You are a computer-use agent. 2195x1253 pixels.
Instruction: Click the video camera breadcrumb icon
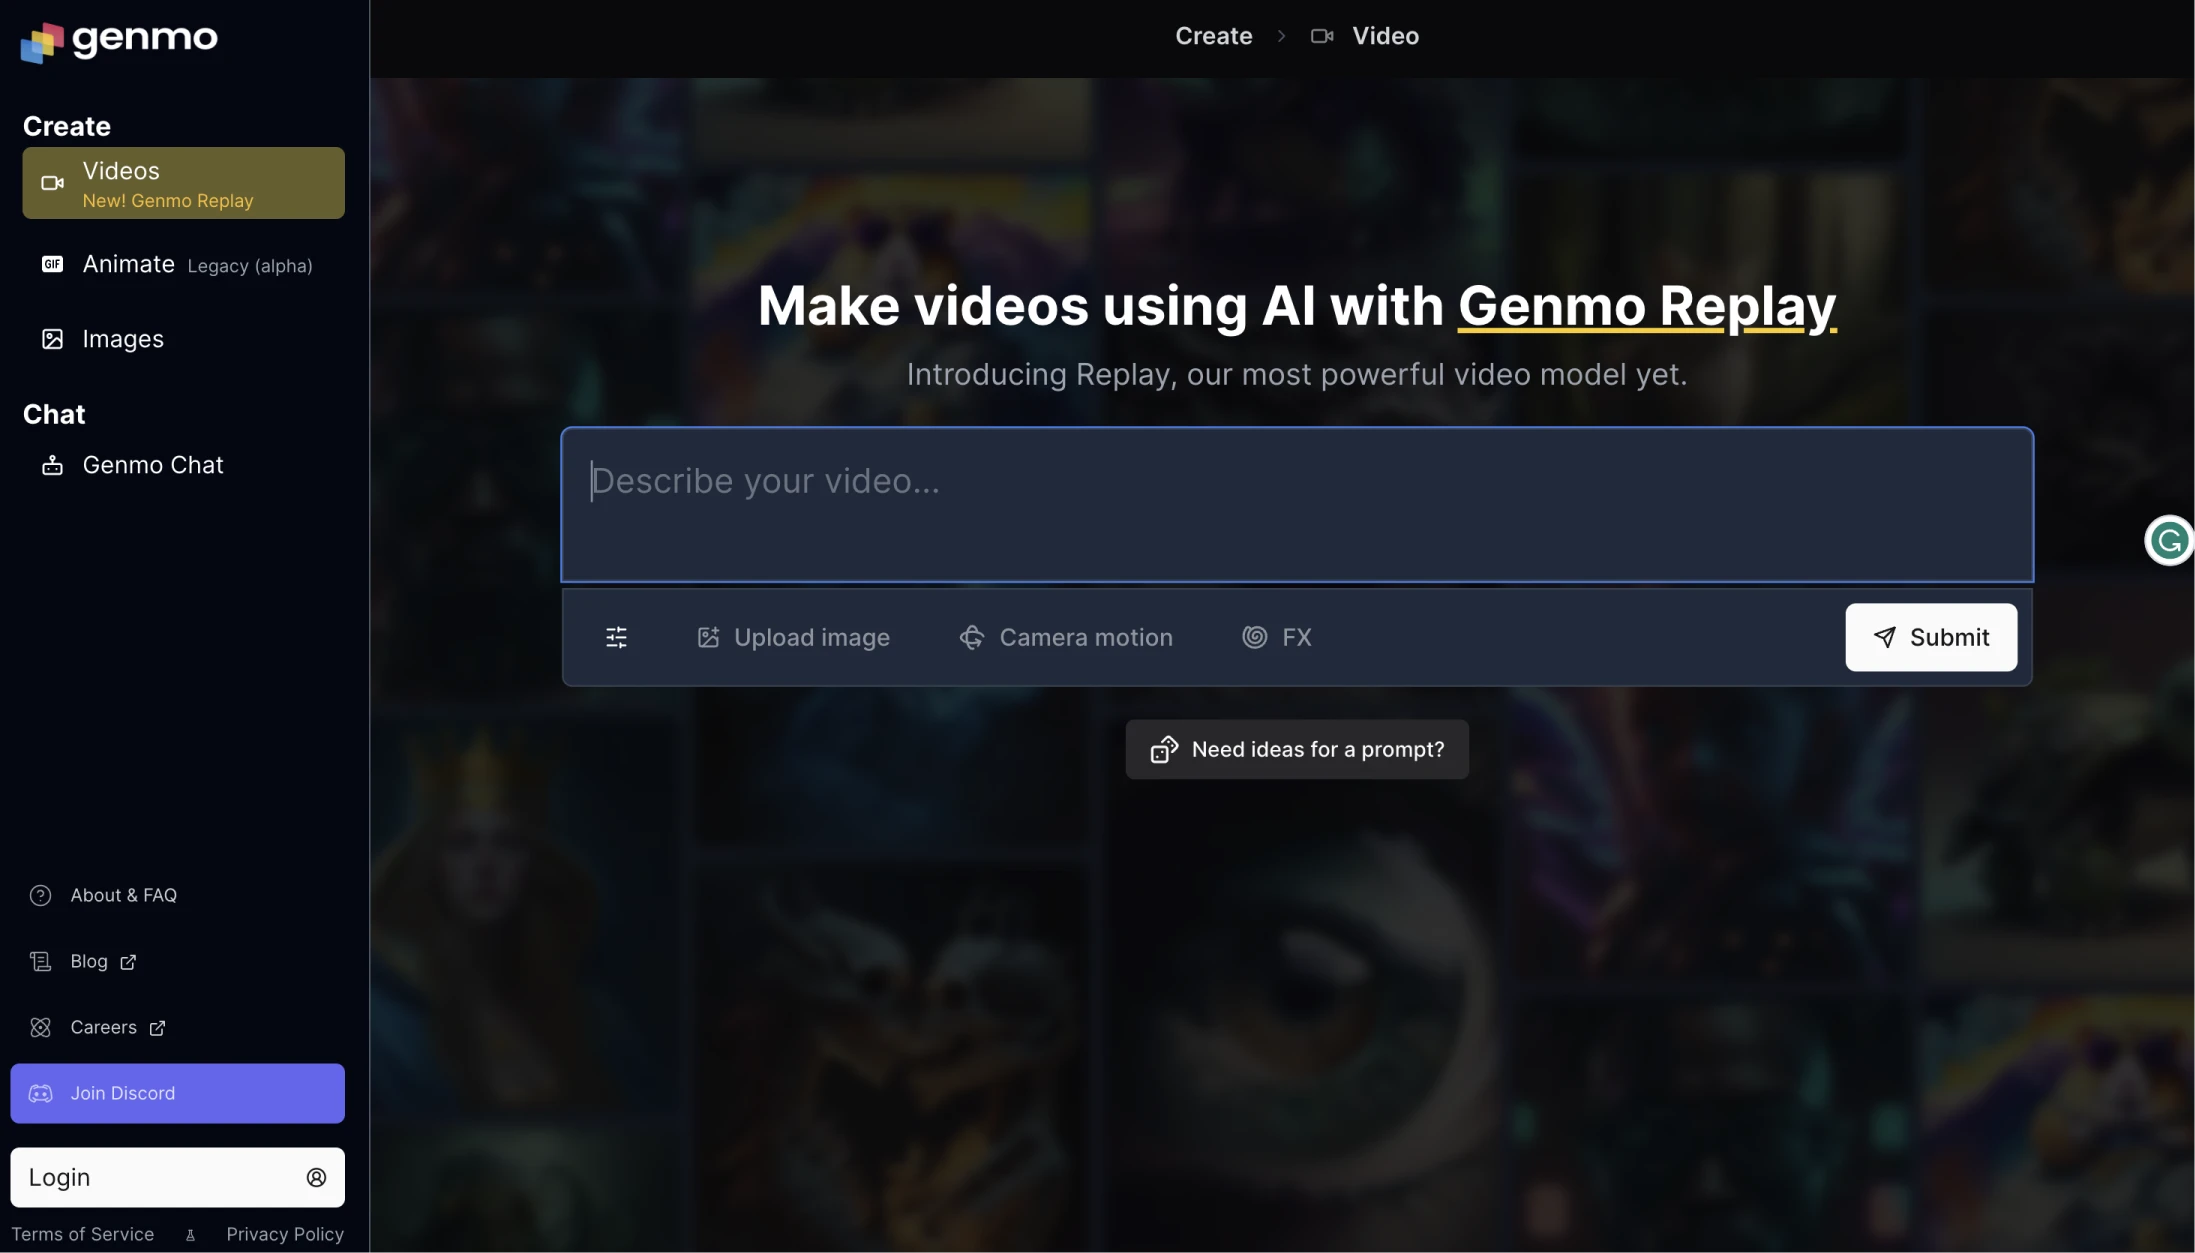(1322, 36)
